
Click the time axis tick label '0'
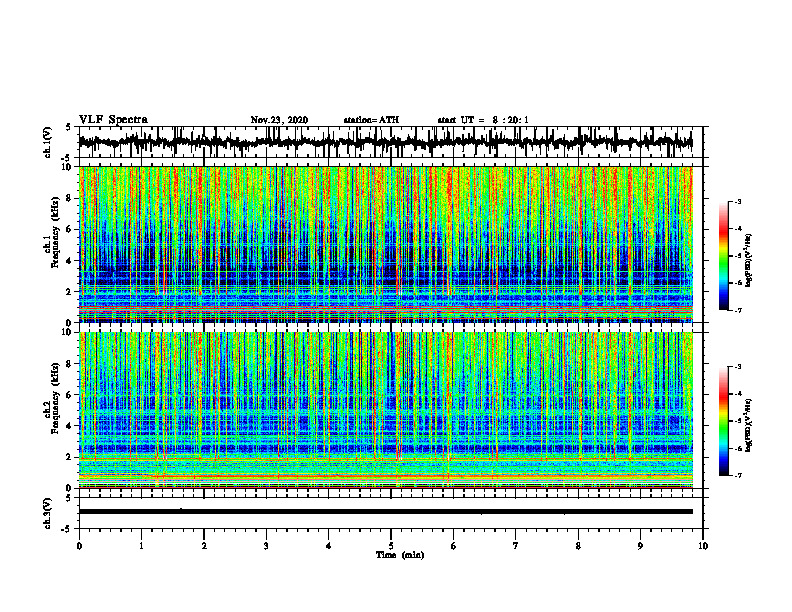pos(79,546)
